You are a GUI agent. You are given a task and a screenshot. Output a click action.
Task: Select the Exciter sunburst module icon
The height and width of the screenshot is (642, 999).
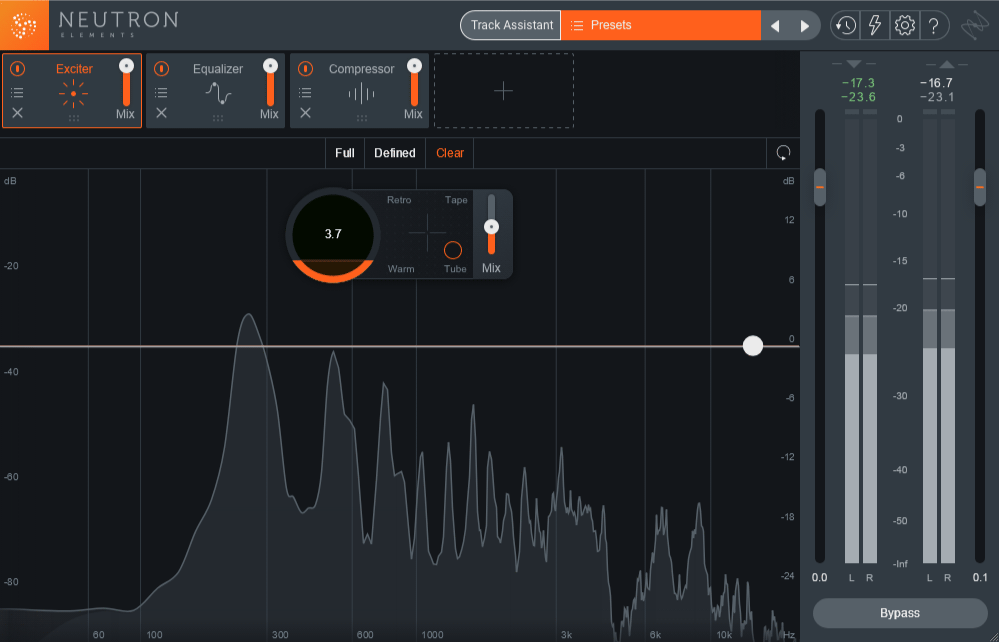pos(73,94)
